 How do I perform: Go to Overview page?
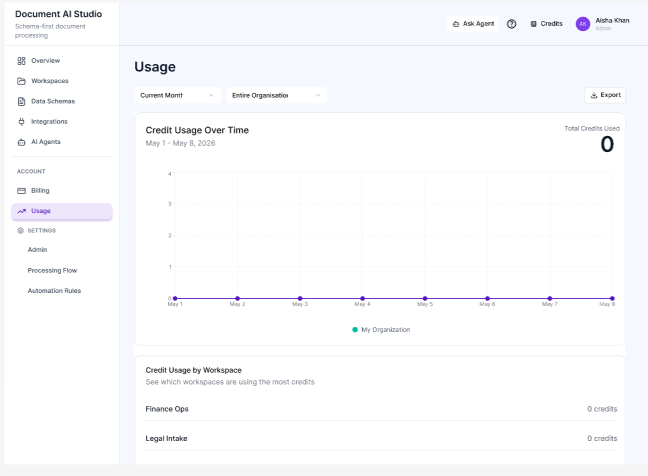tap(62, 61)
